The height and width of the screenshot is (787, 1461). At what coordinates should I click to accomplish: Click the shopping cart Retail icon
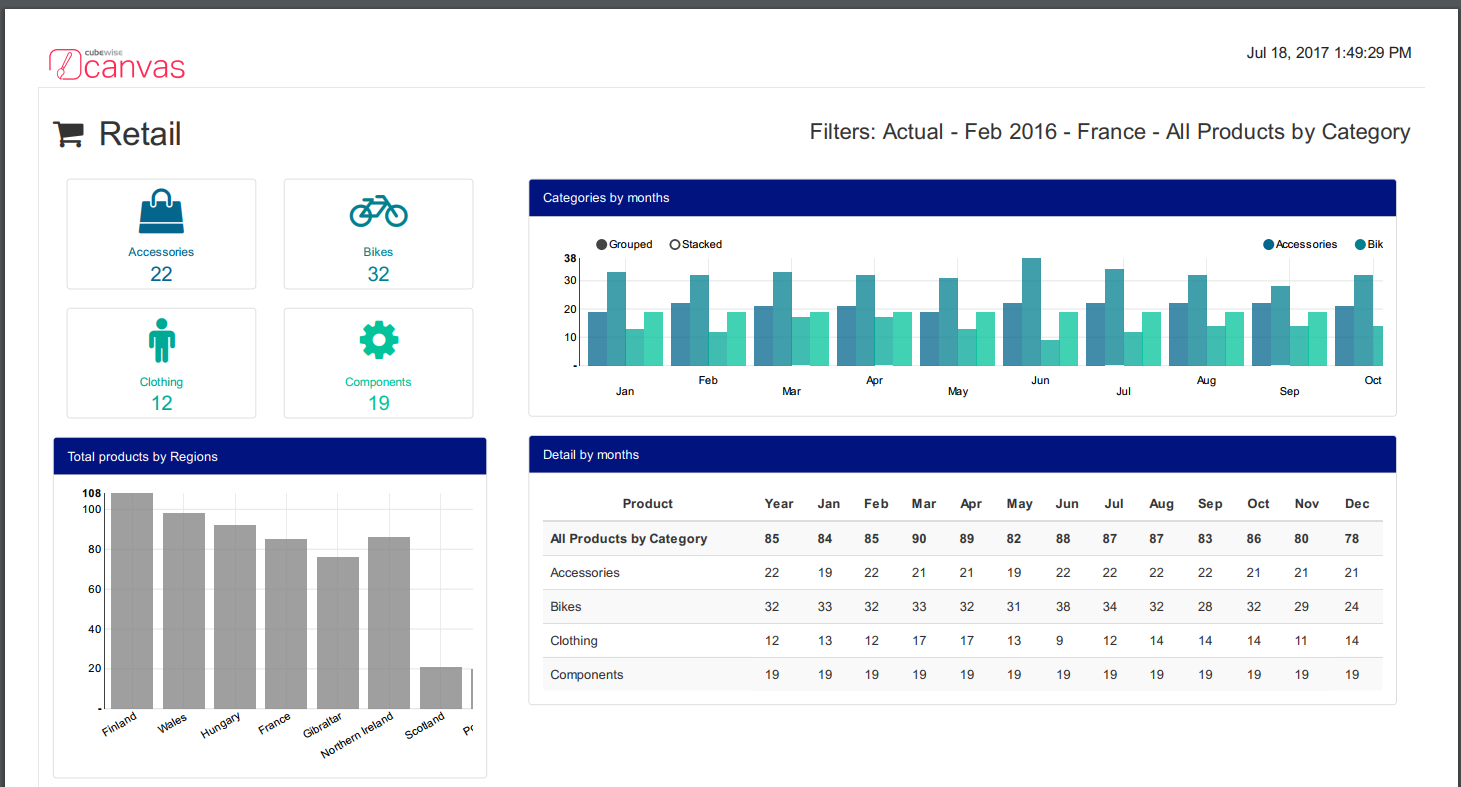(68, 134)
